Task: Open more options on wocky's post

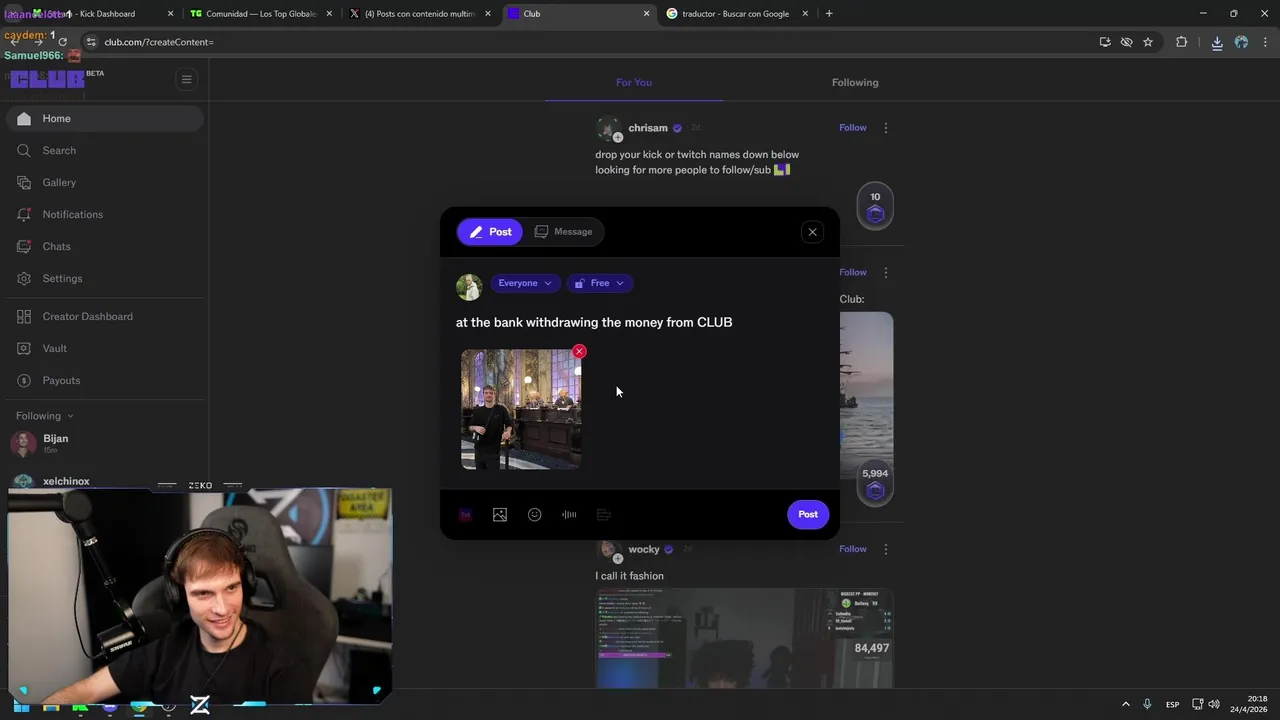Action: pos(886,549)
